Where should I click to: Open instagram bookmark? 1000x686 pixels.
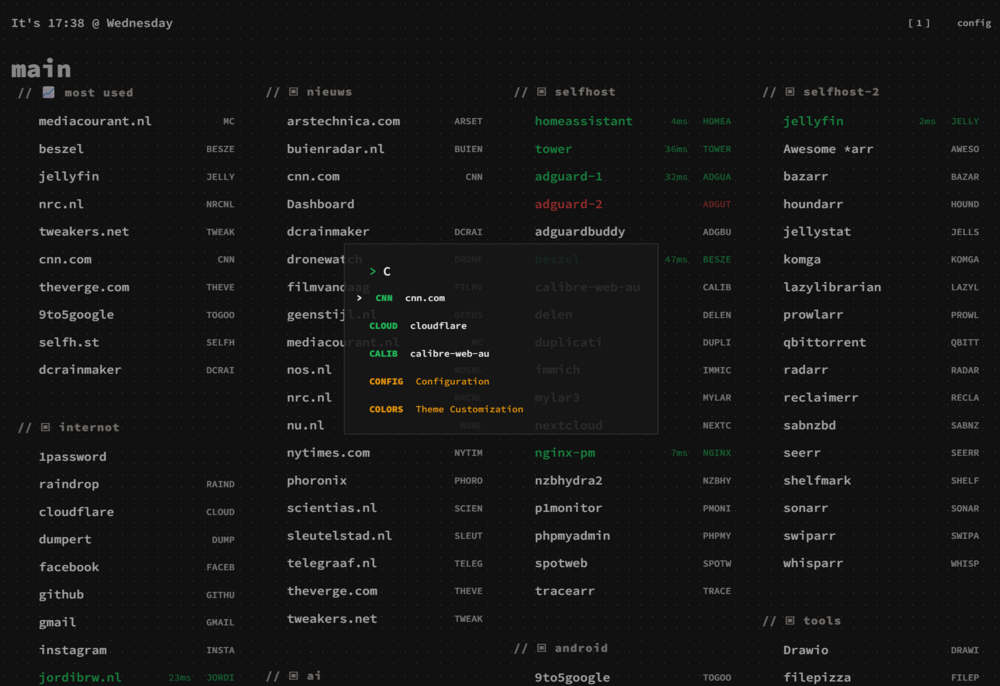tap(73, 650)
